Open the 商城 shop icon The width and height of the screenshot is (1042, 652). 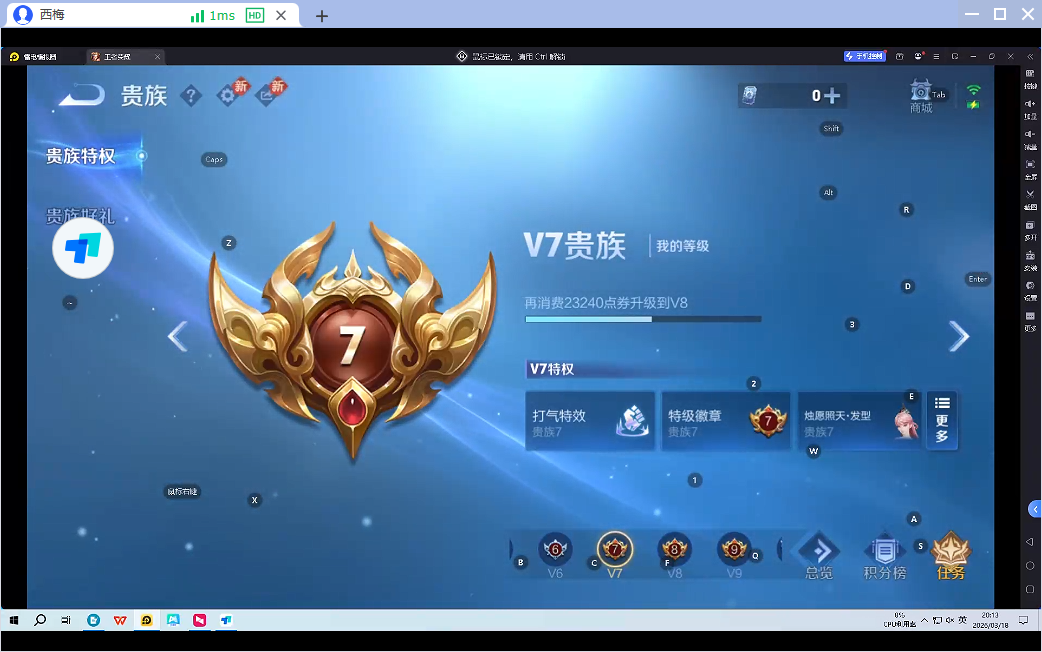921,94
